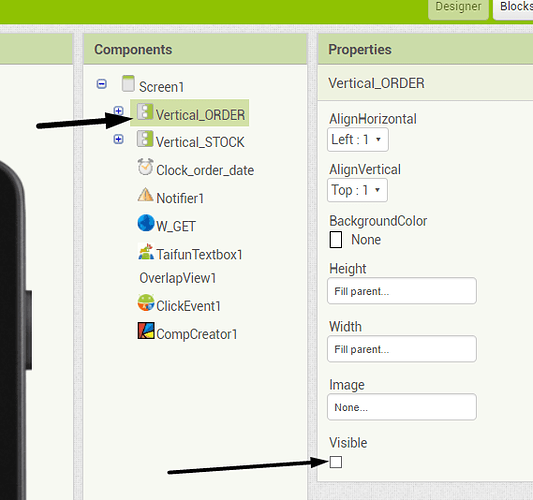The image size is (533, 500).
Task: Collapse the Screen1 tree node
Action: click(x=102, y=84)
